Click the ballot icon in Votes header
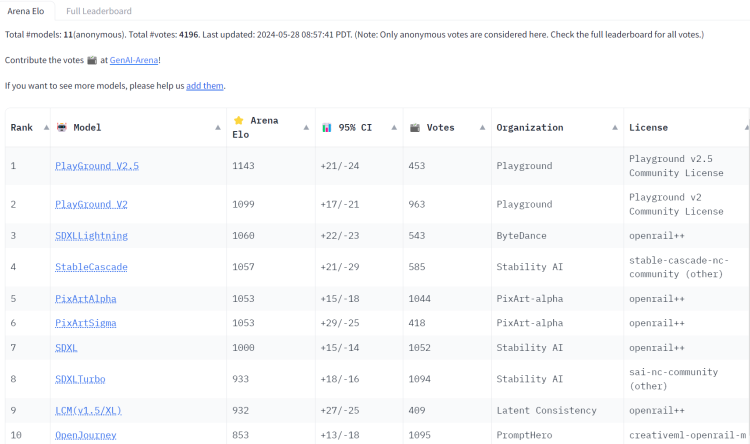 415,128
